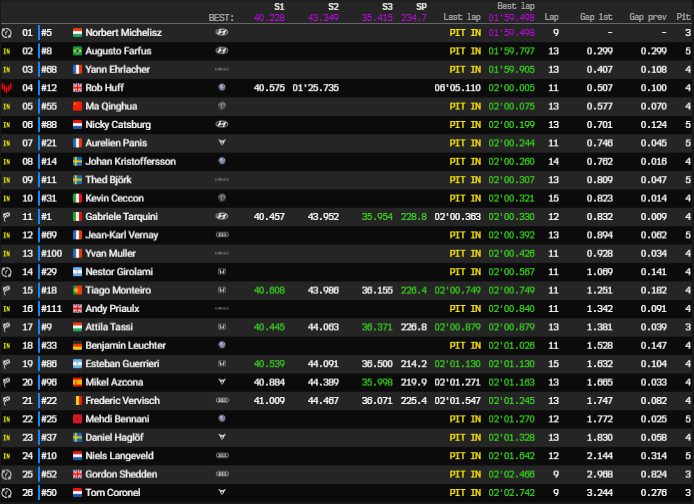Image resolution: width=694 pixels, height=504 pixels.
Task: Click car number #100
Action: 52,254
